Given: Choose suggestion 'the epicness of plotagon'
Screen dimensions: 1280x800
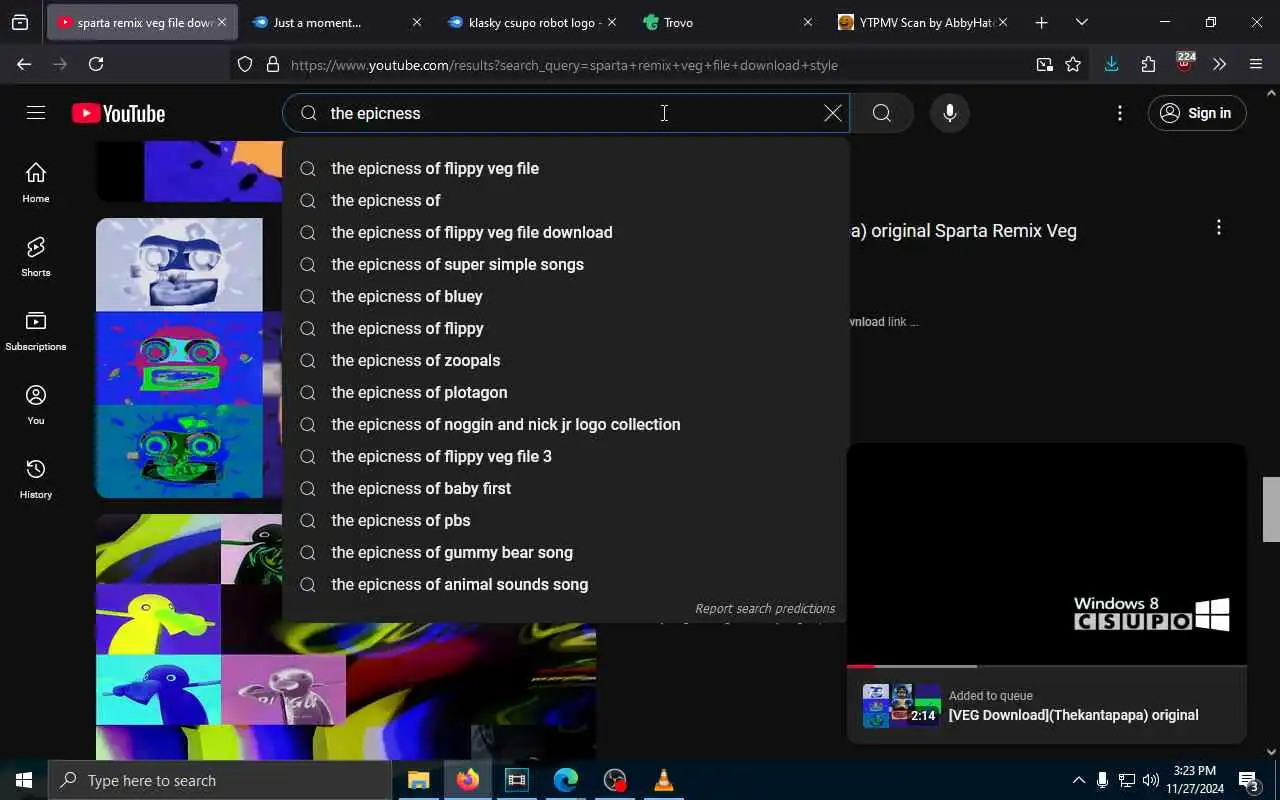Looking at the screenshot, I should click(x=565, y=392).
